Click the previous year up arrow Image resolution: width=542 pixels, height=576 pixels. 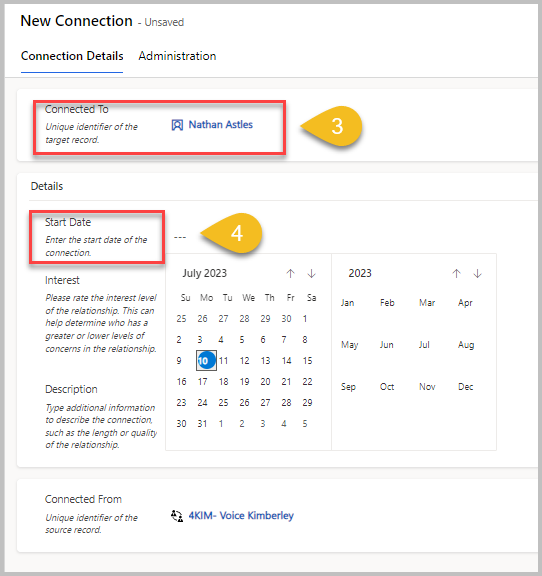[456, 273]
